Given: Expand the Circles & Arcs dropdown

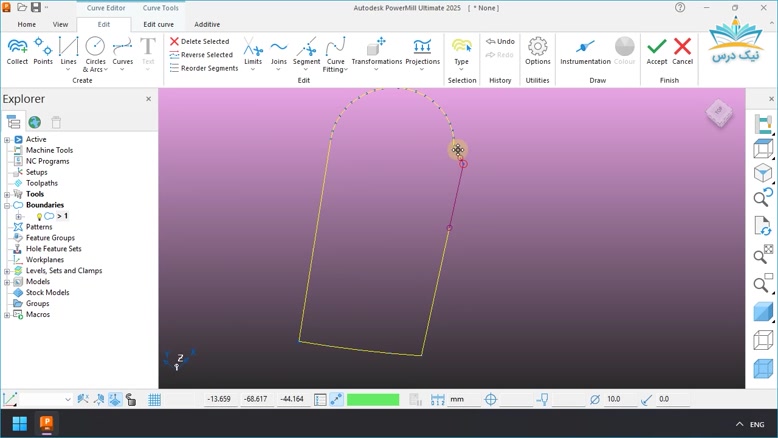Looking at the screenshot, I should click(95, 70).
